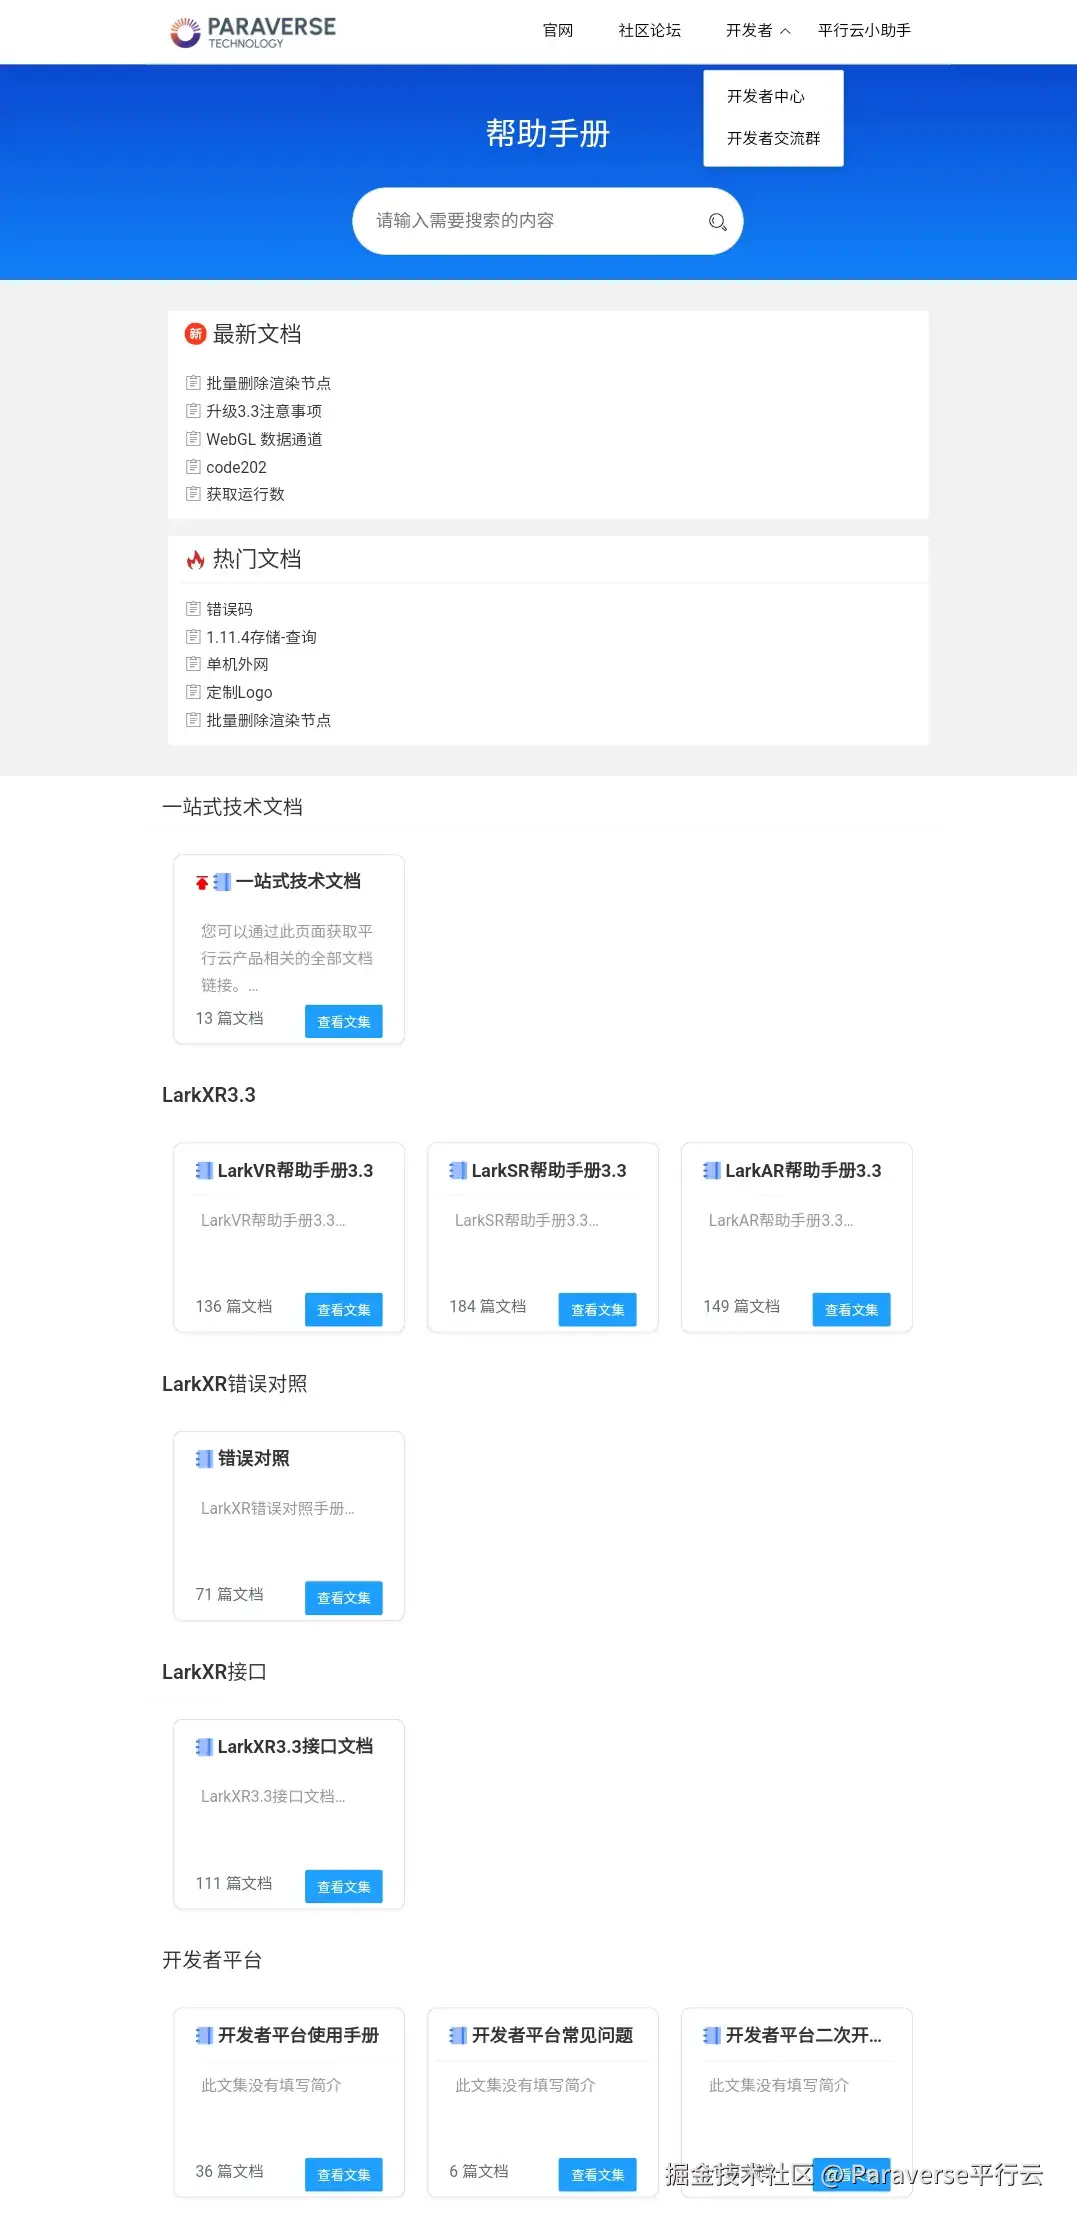The width and height of the screenshot is (1077, 2222).
Task: Collapse the 开发者 dropdown menu
Action: (758, 31)
